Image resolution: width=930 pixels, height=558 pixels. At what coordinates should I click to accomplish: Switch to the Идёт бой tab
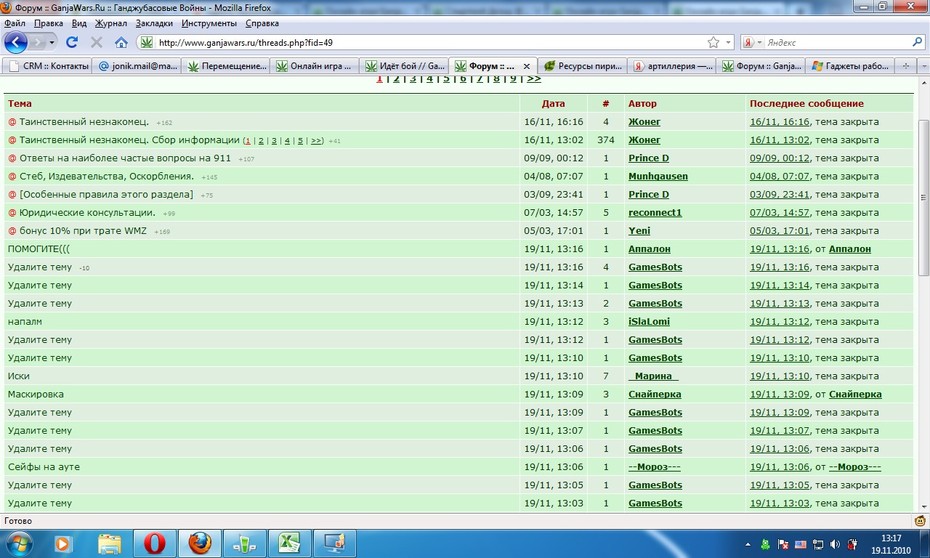[x=405, y=66]
